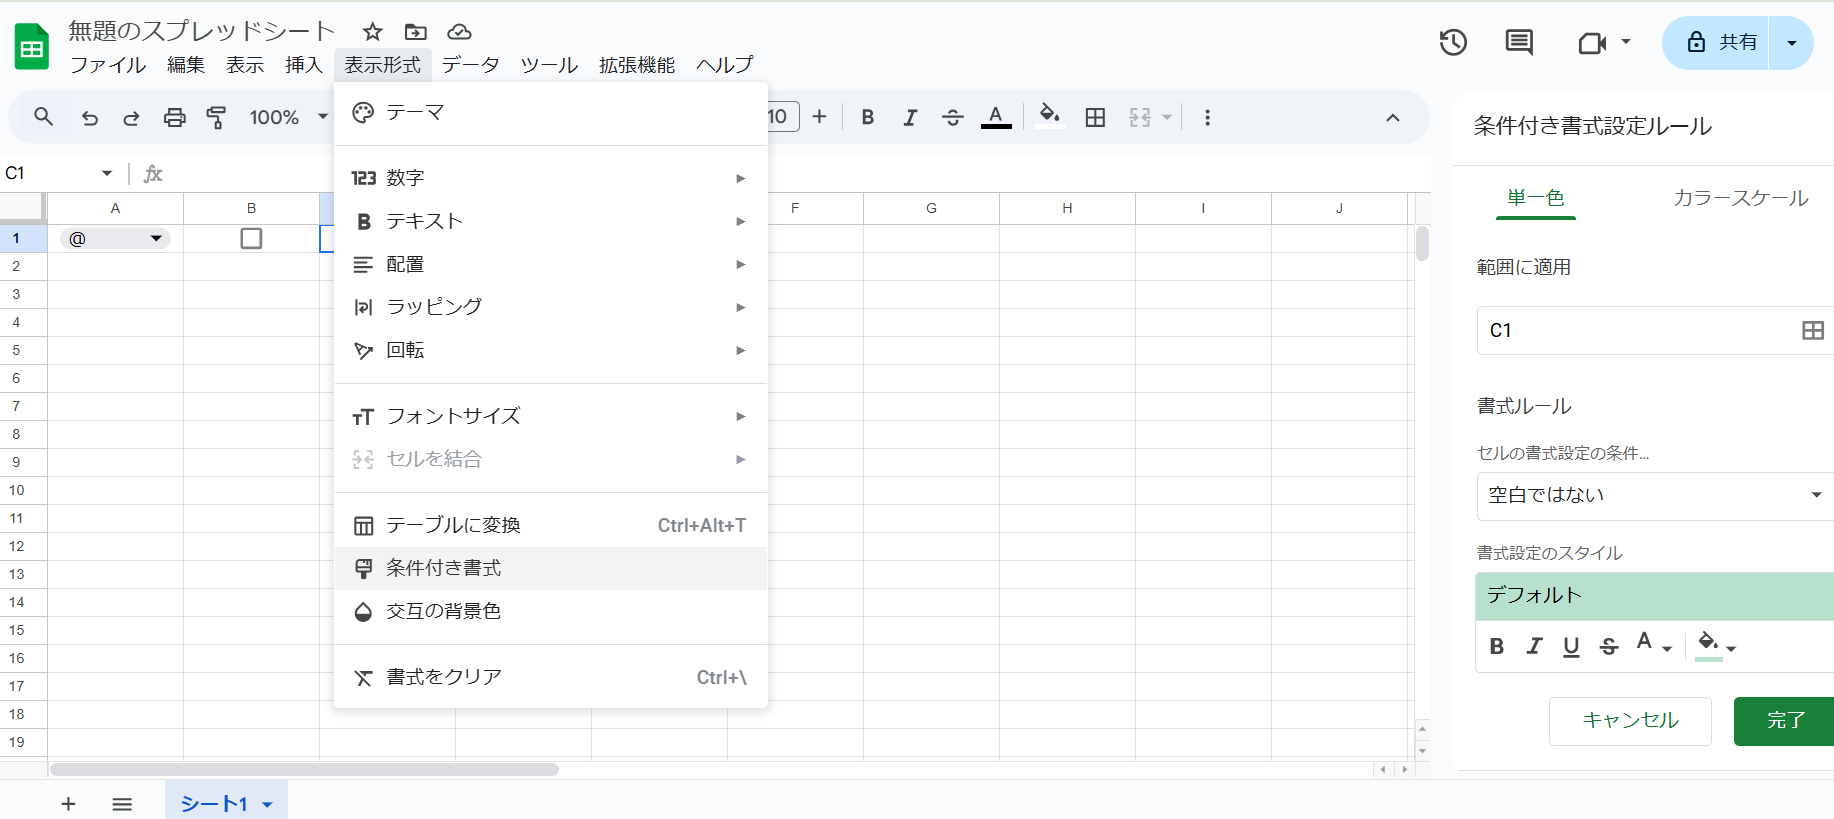Image resolution: width=1834 pixels, height=819 pixels.
Task: Check the cloud save status icon
Action: tap(459, 32)
